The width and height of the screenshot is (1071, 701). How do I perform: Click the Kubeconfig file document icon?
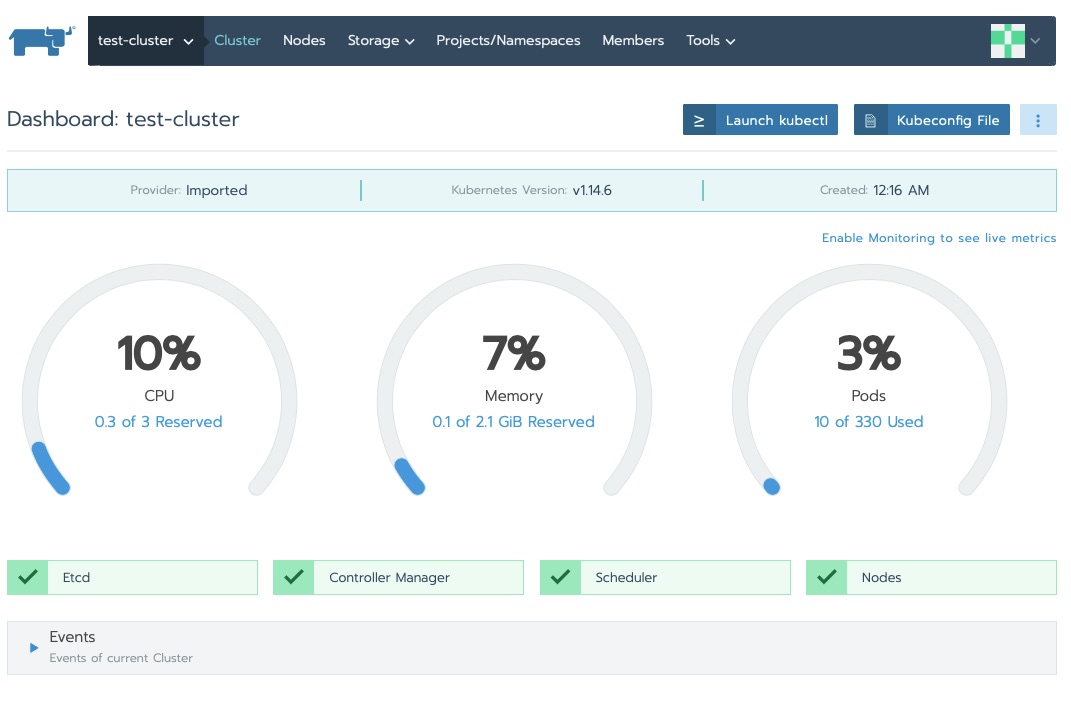(868, 119)
